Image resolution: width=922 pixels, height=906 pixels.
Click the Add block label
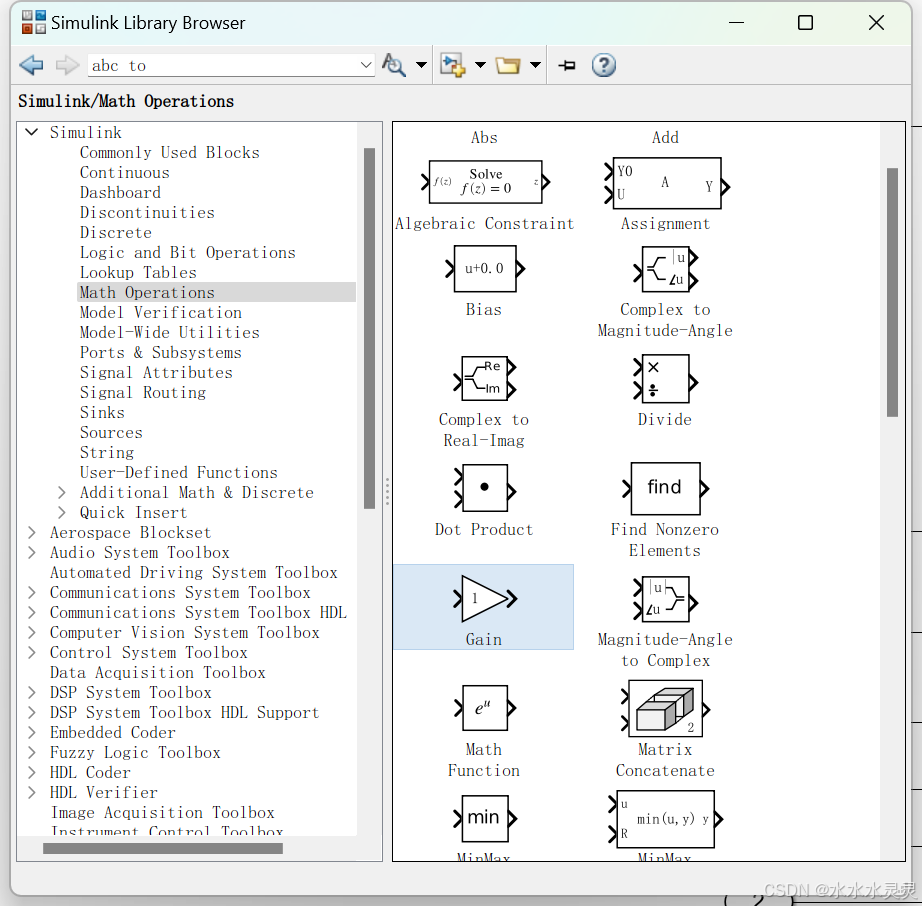(x=666, y=138)
